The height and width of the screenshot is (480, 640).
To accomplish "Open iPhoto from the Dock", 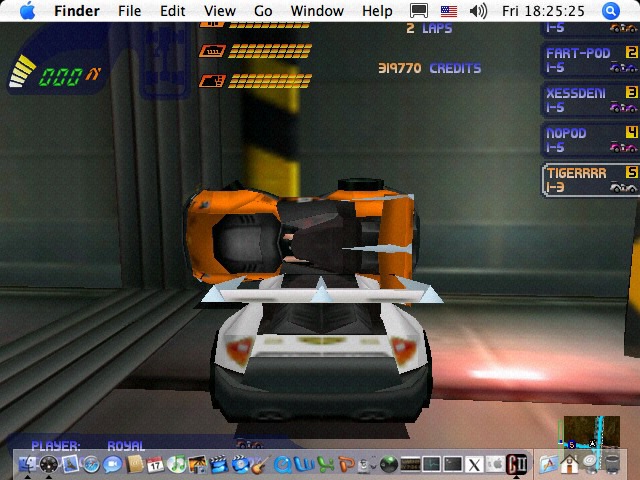I will pos(198,464).
